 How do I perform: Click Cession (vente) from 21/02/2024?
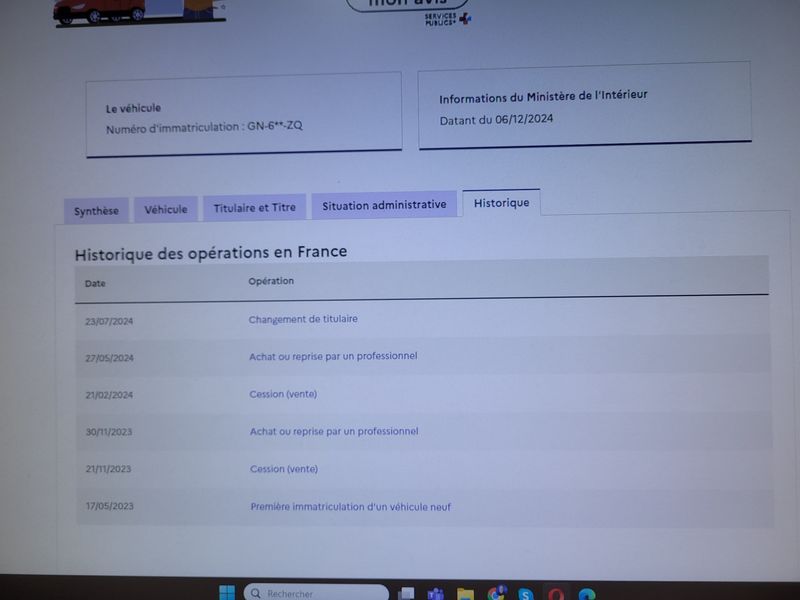click(x=283, y=394)
